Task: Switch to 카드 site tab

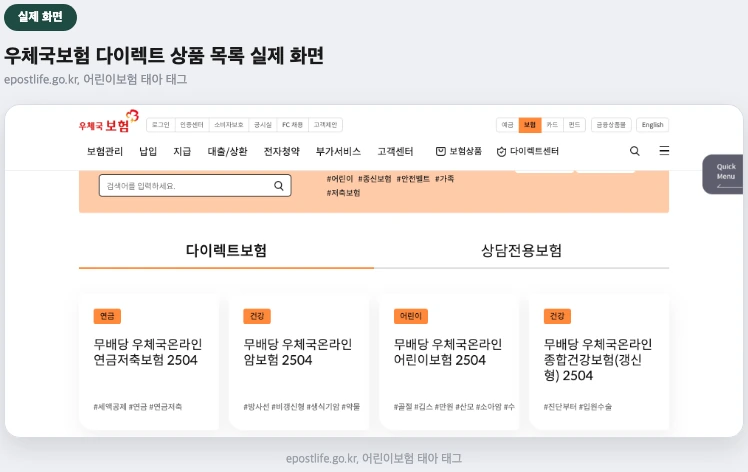Action: tap(552, 125)
